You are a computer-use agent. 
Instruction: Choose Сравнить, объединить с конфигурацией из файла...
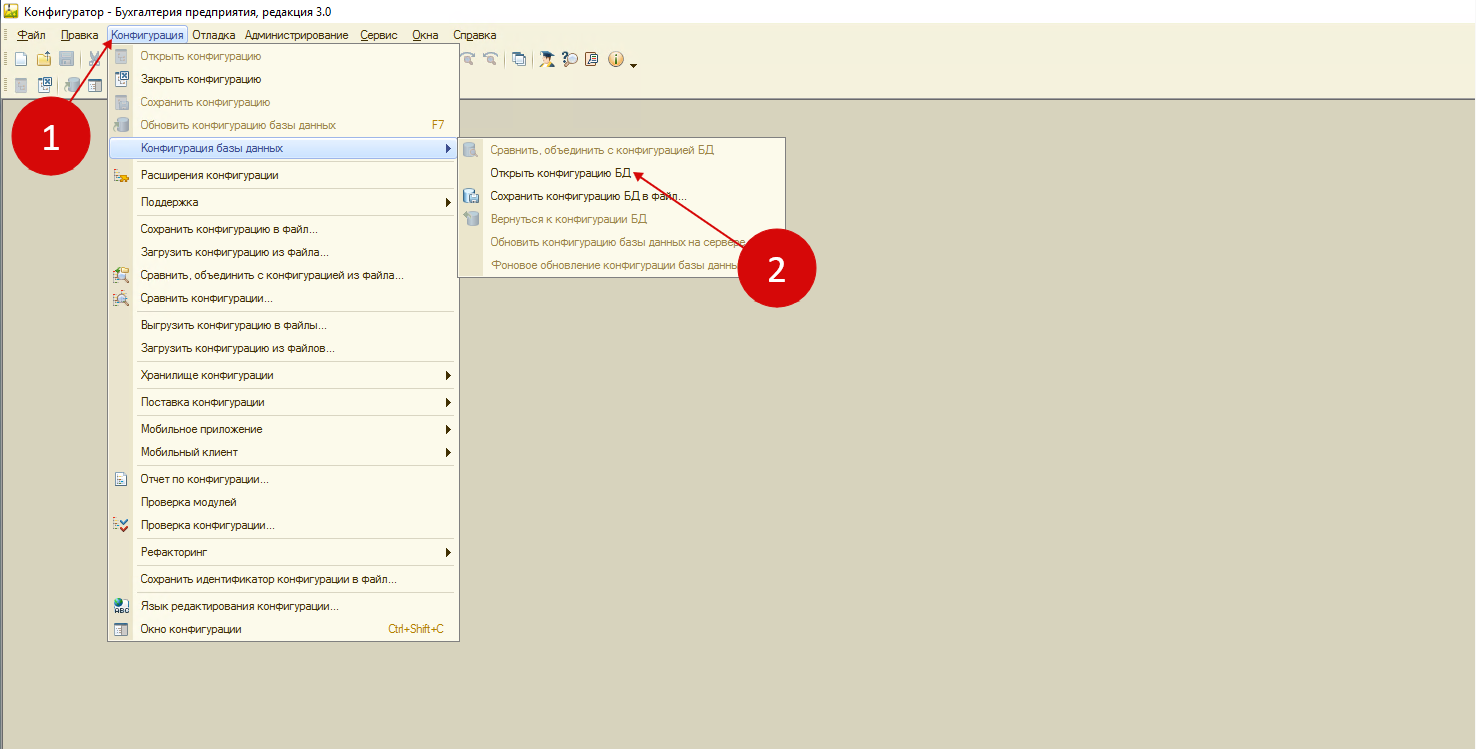tap(284, 275)
